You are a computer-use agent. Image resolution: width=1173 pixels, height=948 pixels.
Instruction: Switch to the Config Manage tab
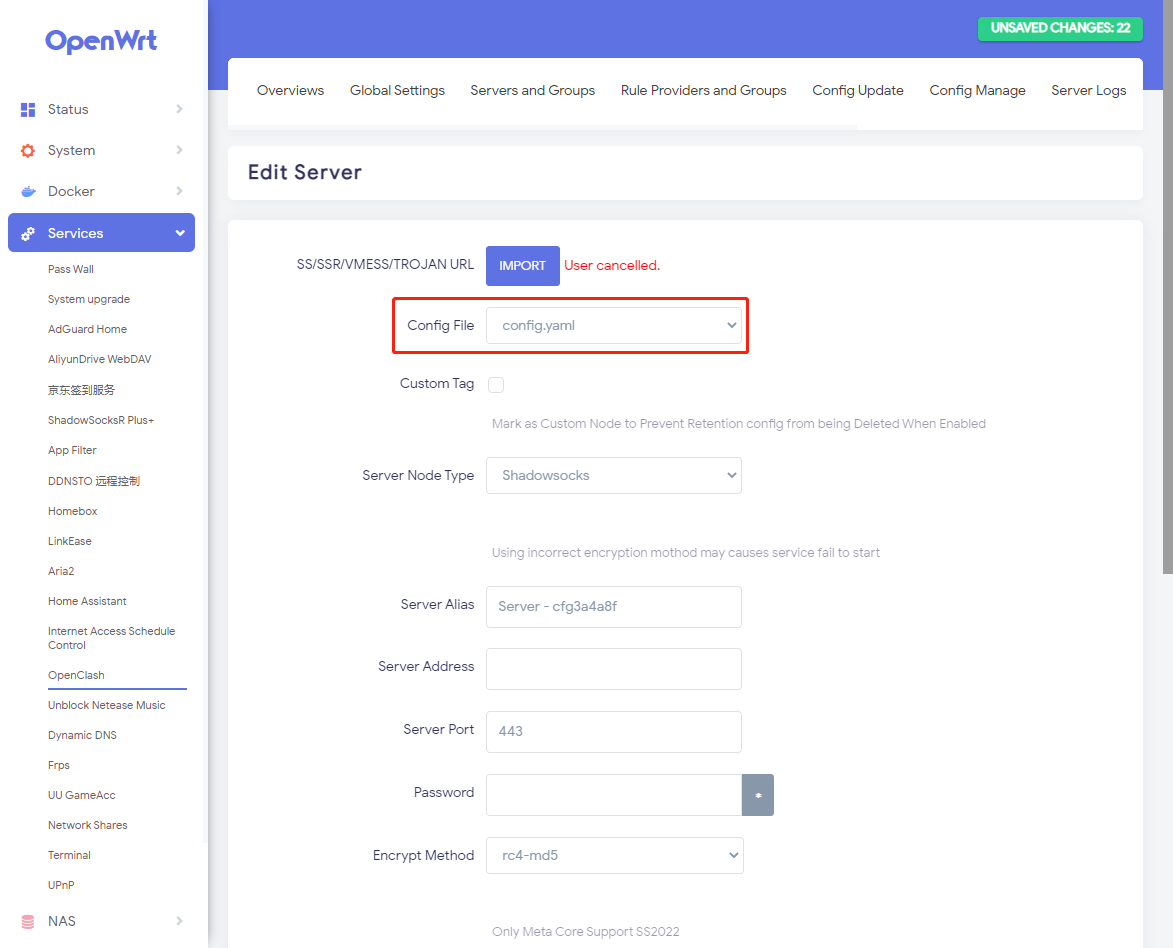[977, 91]
